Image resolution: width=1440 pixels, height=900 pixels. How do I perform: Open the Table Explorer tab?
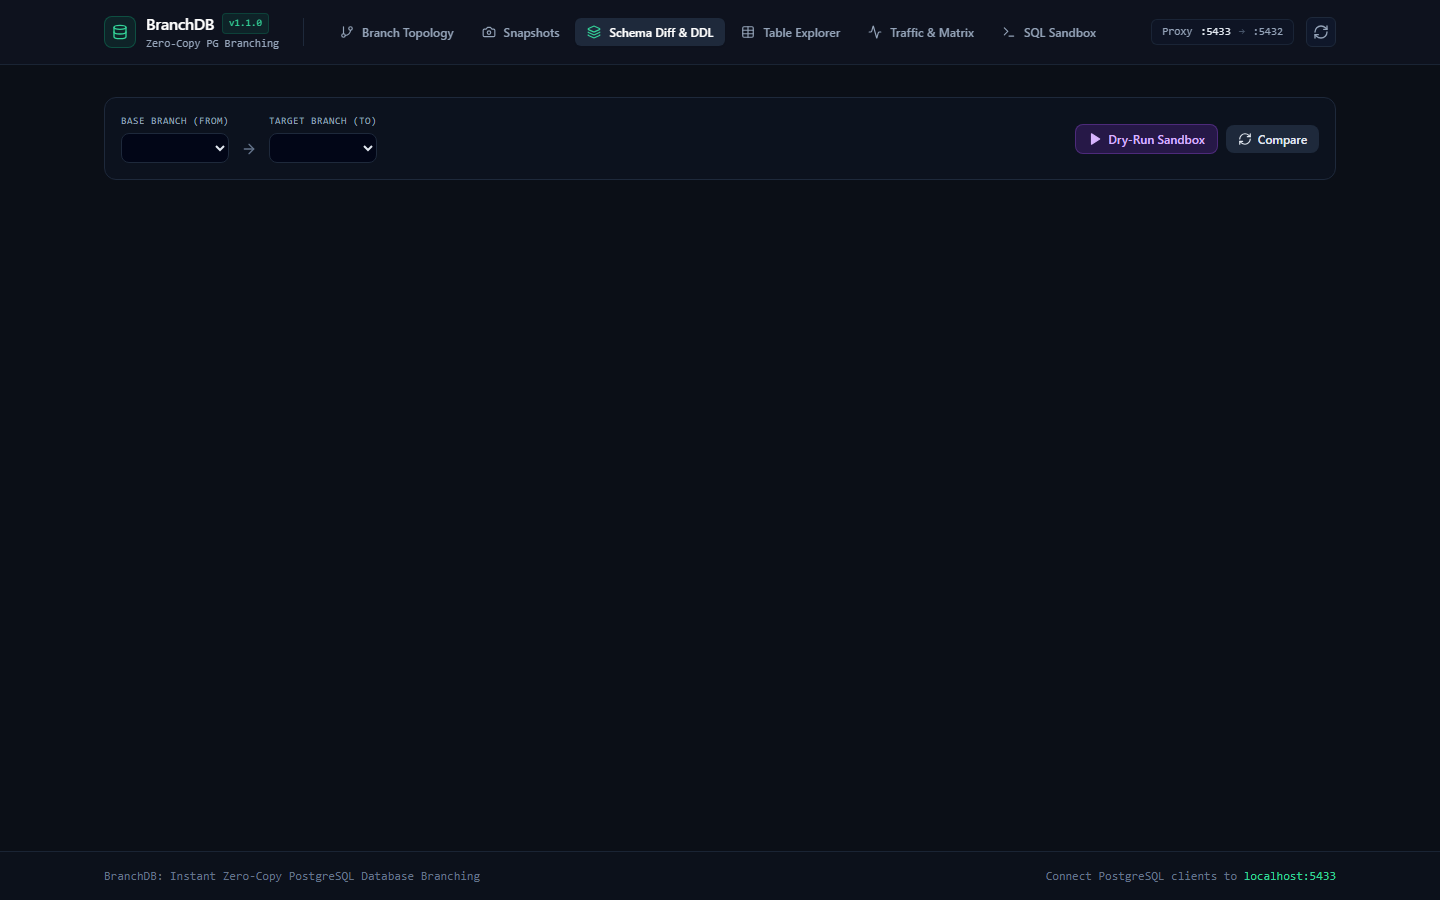coord(791,32)
